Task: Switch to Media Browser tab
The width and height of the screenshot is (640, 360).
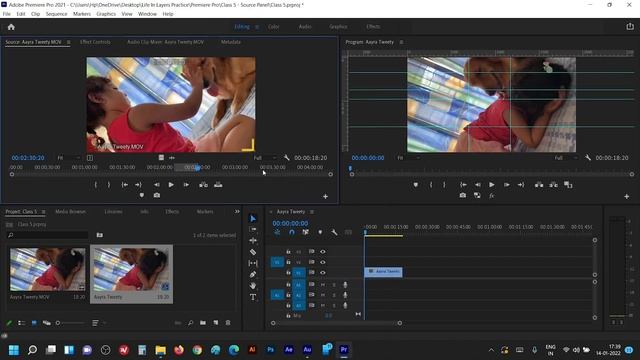Action: point(70,211)
